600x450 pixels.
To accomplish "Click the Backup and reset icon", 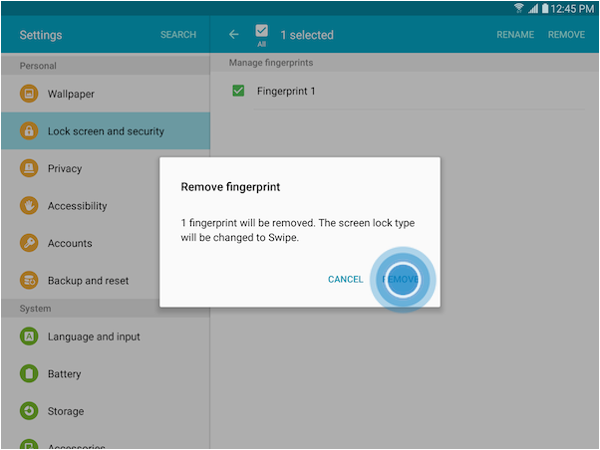I will coord(29,280).
